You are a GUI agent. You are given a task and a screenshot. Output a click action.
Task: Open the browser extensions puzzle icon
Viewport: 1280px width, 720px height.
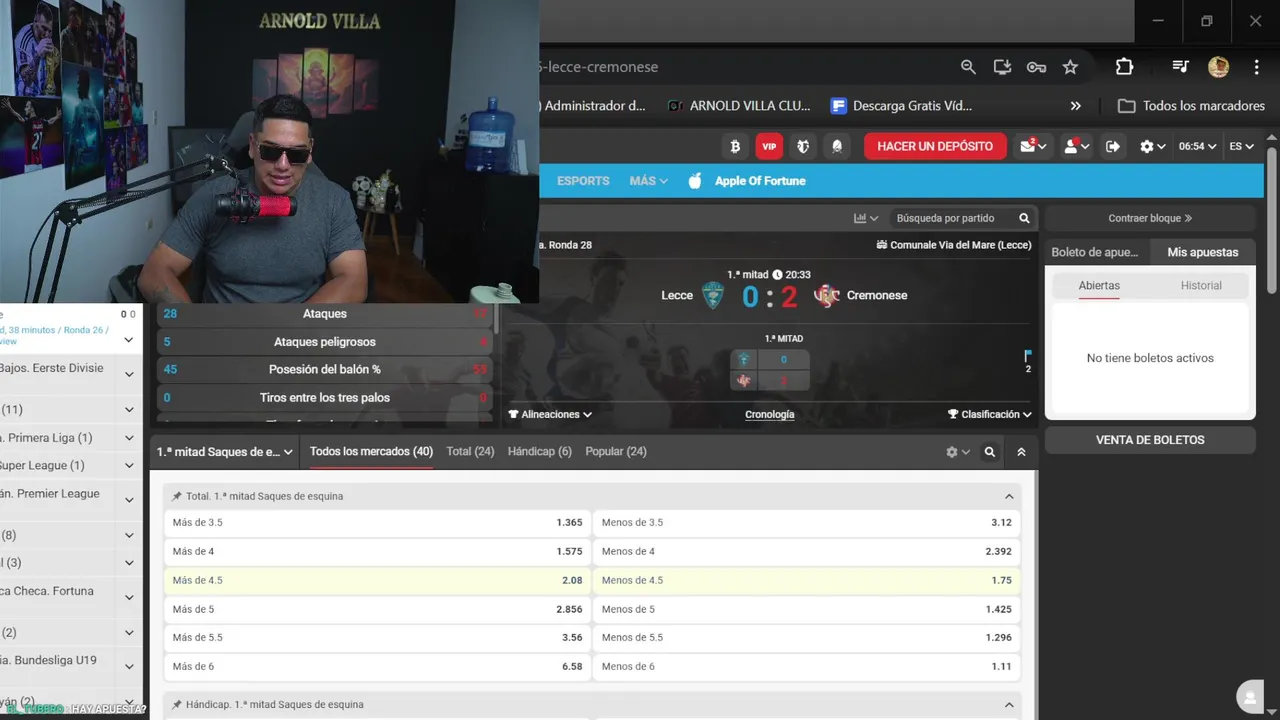click(1124, 67)
